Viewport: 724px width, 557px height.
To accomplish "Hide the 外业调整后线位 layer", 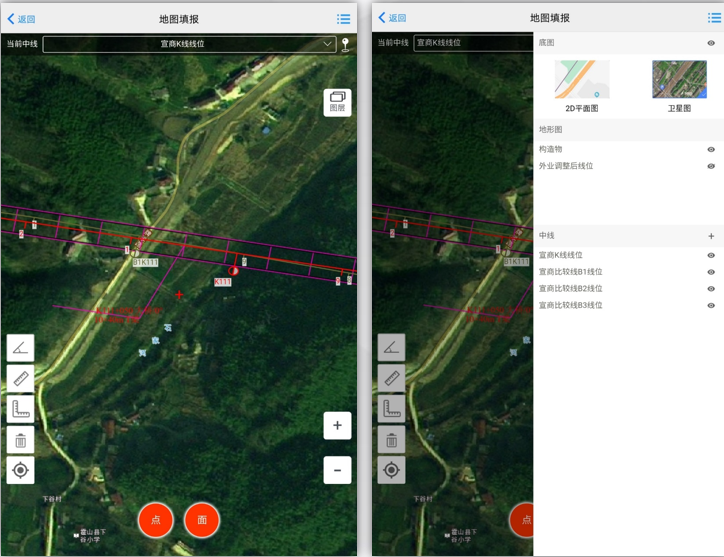I will coord(711,166).
